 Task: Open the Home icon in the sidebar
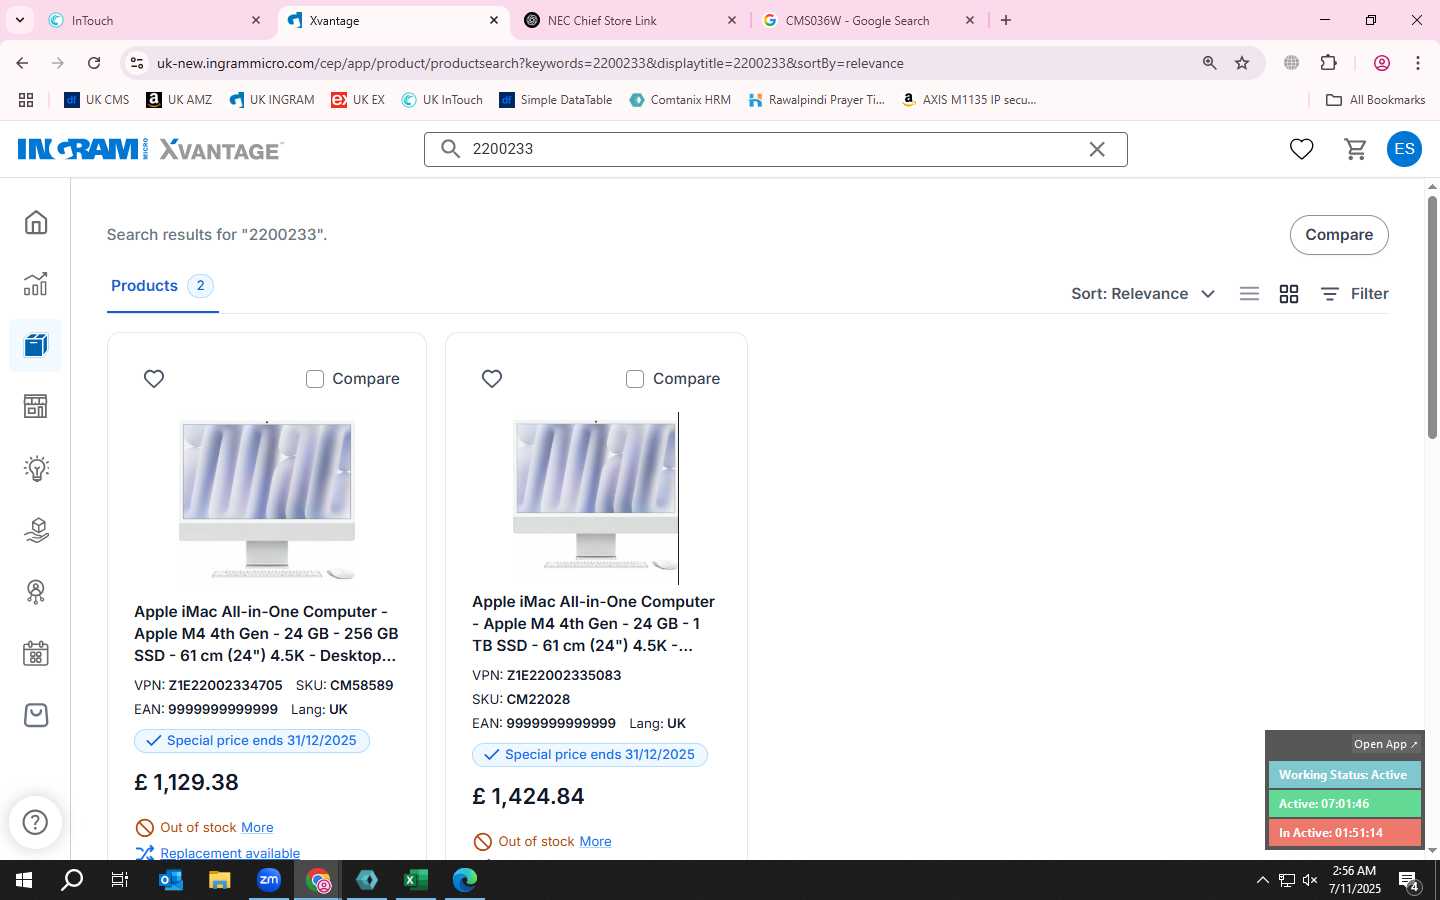click(36, 222)
